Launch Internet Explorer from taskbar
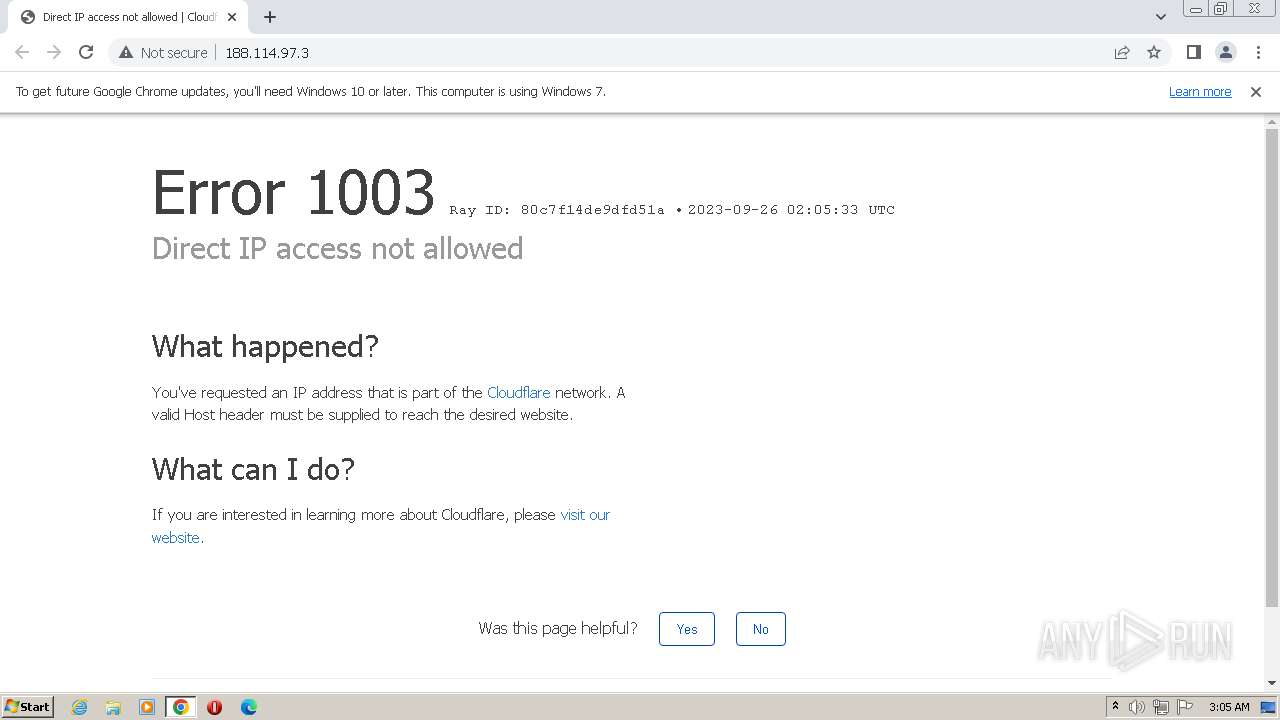 (79, 707)
